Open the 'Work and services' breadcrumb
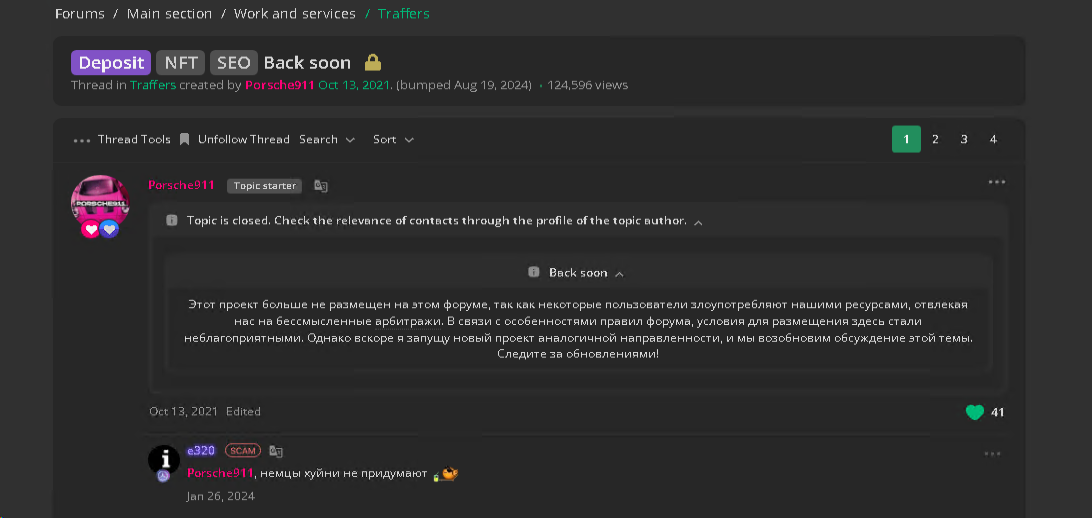Image resolution: width=1092 pixels, height=518 pixels. coord(294,14)
